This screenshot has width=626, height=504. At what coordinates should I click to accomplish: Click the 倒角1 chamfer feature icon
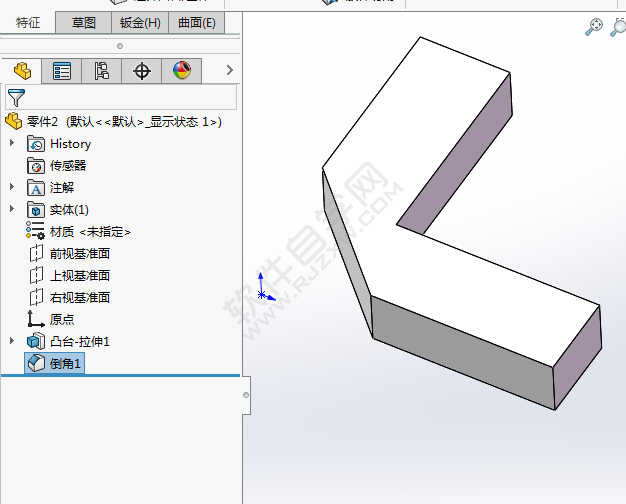coord(36,363)
